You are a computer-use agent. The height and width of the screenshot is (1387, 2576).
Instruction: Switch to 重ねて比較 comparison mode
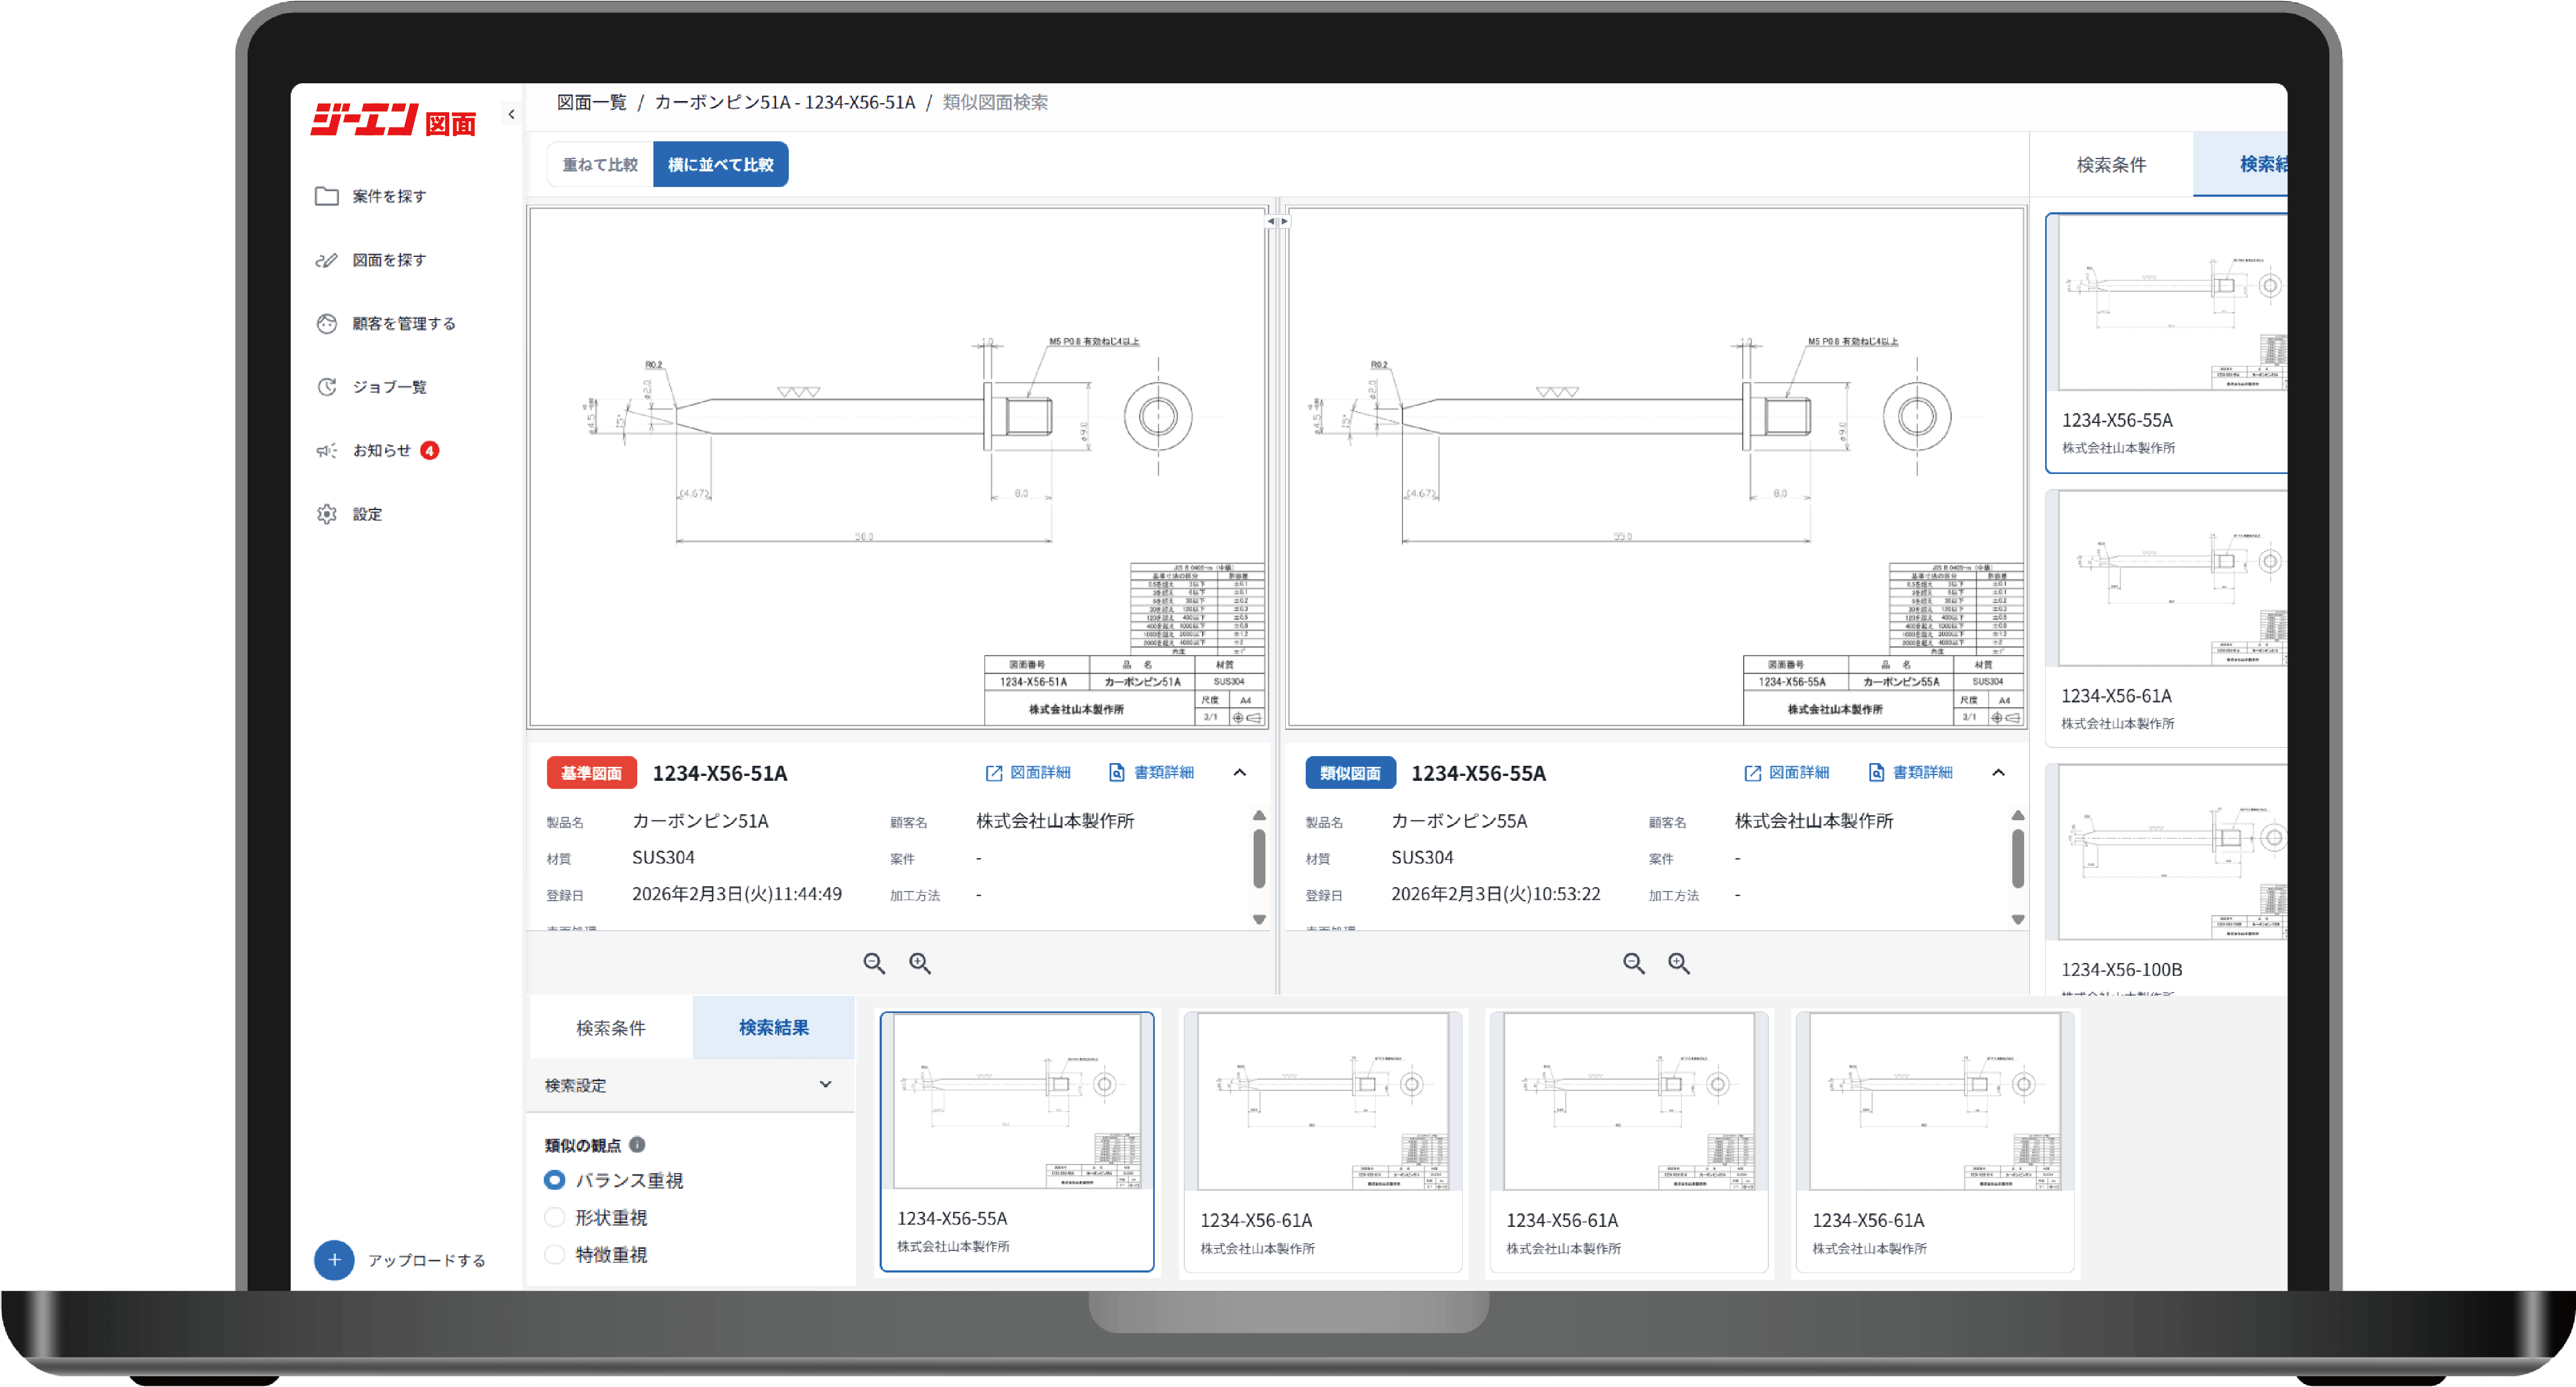600,164
